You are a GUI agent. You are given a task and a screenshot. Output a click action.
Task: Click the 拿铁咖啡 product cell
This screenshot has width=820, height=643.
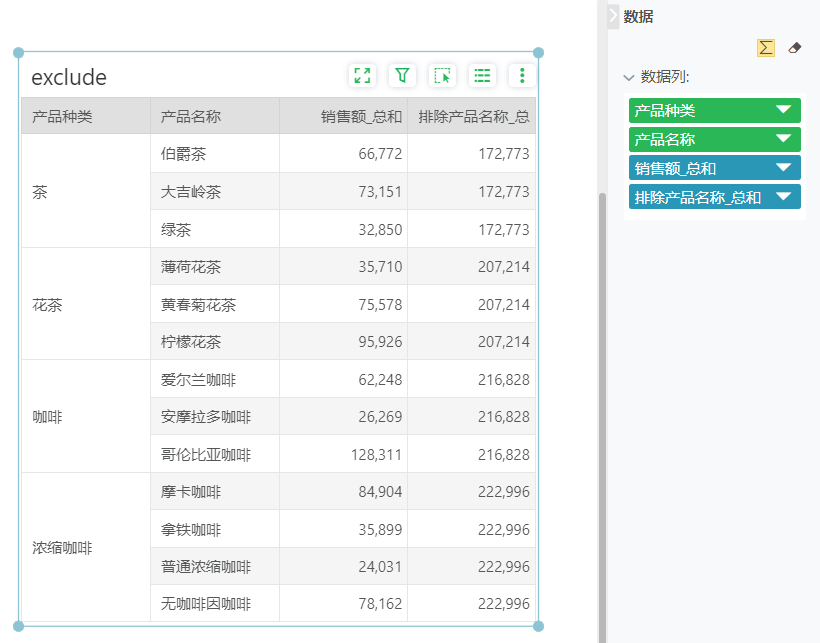click(x=214, y=529)
